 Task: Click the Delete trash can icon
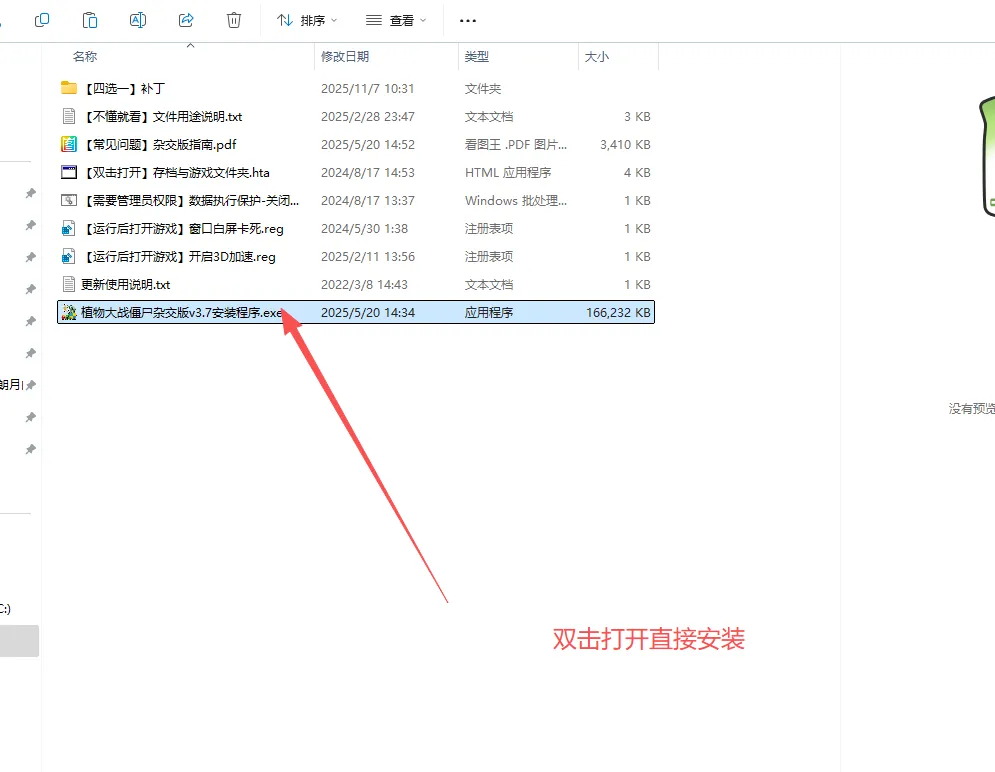coord(234,20)
